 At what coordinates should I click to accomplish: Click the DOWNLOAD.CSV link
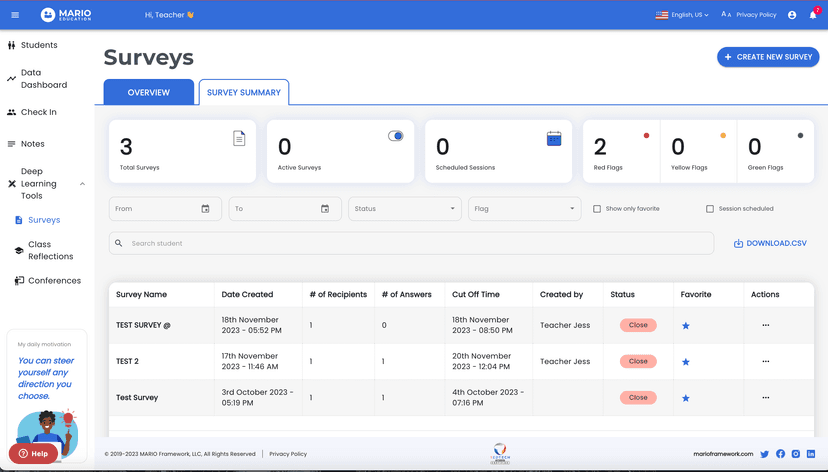point(770,243)
